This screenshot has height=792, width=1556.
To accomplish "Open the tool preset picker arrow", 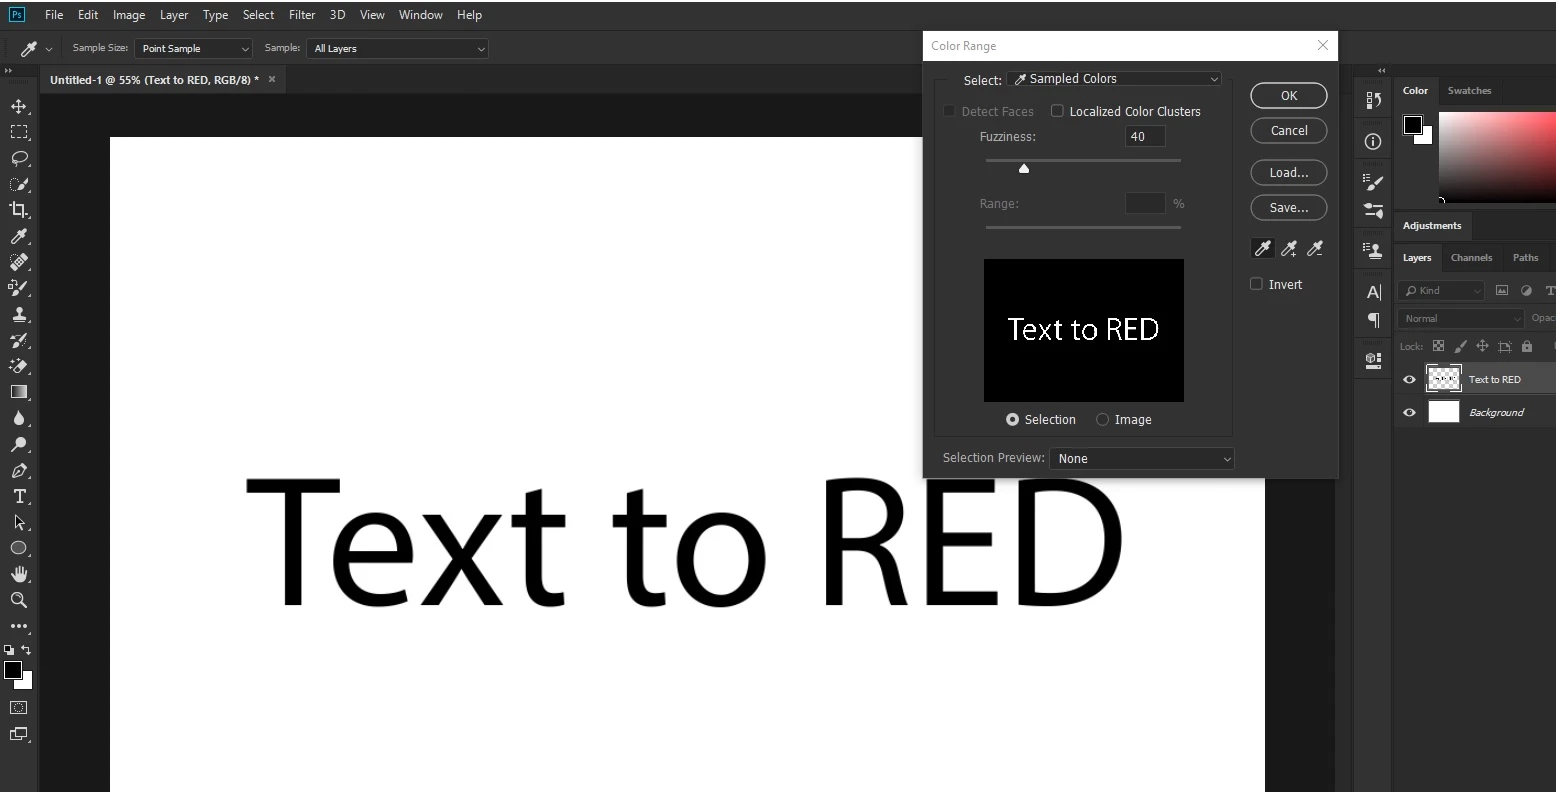I will point(49,49).
